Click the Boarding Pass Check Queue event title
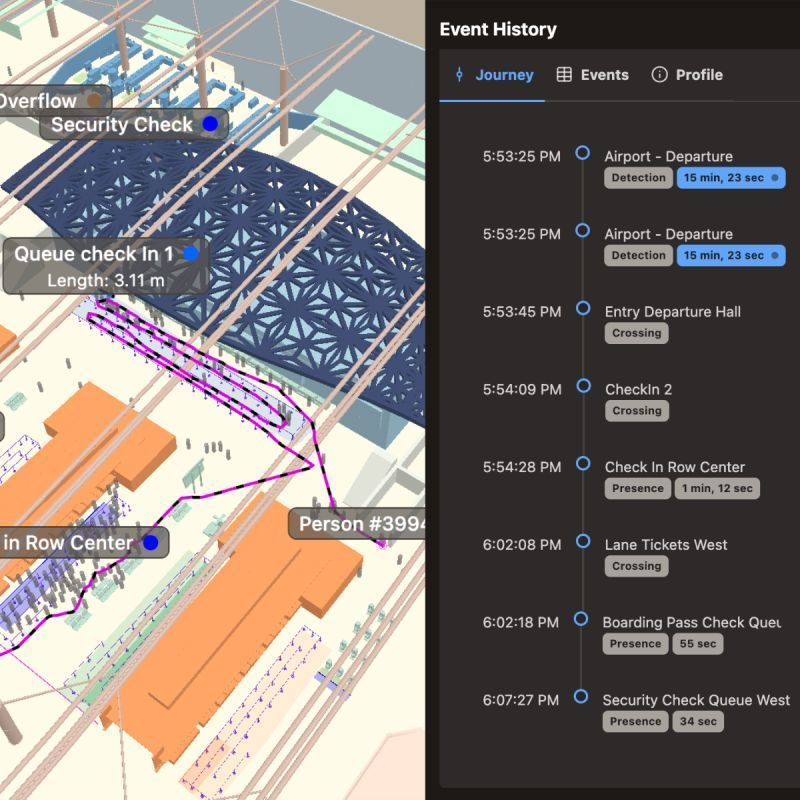 pos(692,622)
